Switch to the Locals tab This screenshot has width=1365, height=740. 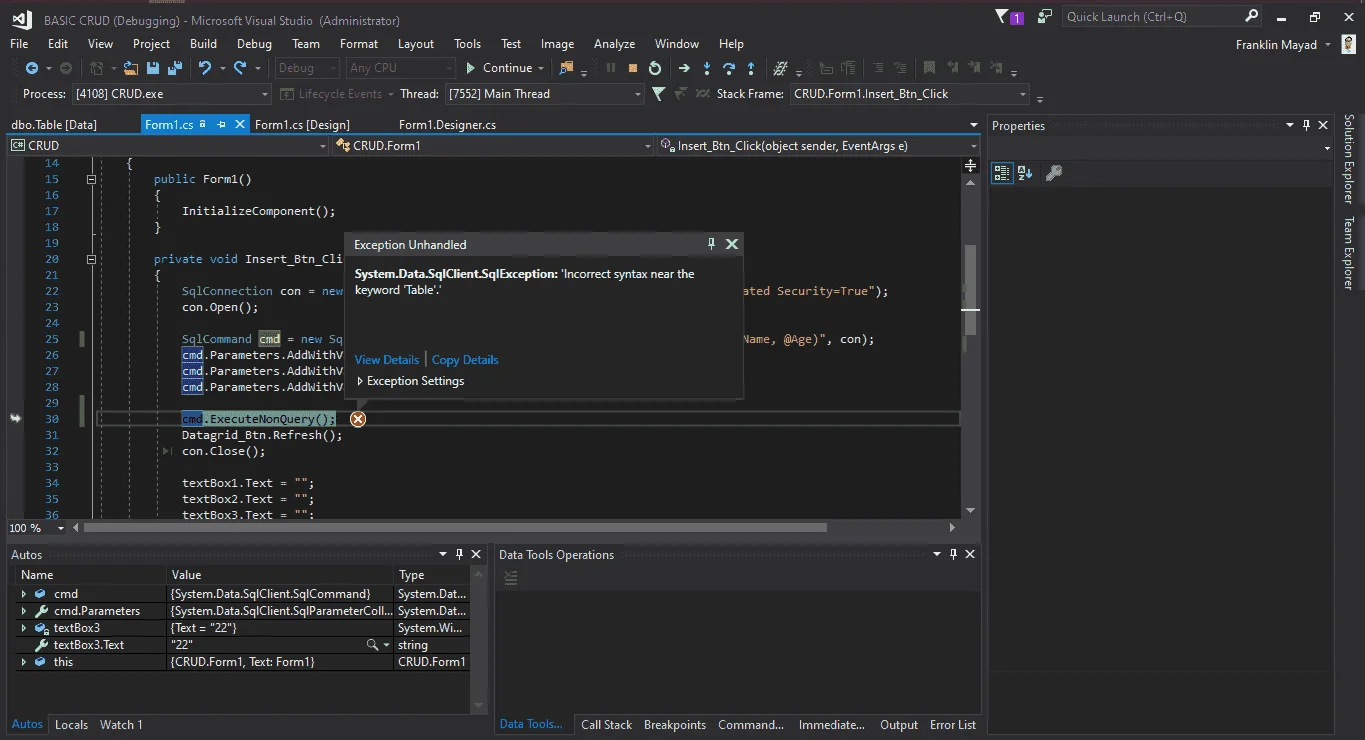71,725
